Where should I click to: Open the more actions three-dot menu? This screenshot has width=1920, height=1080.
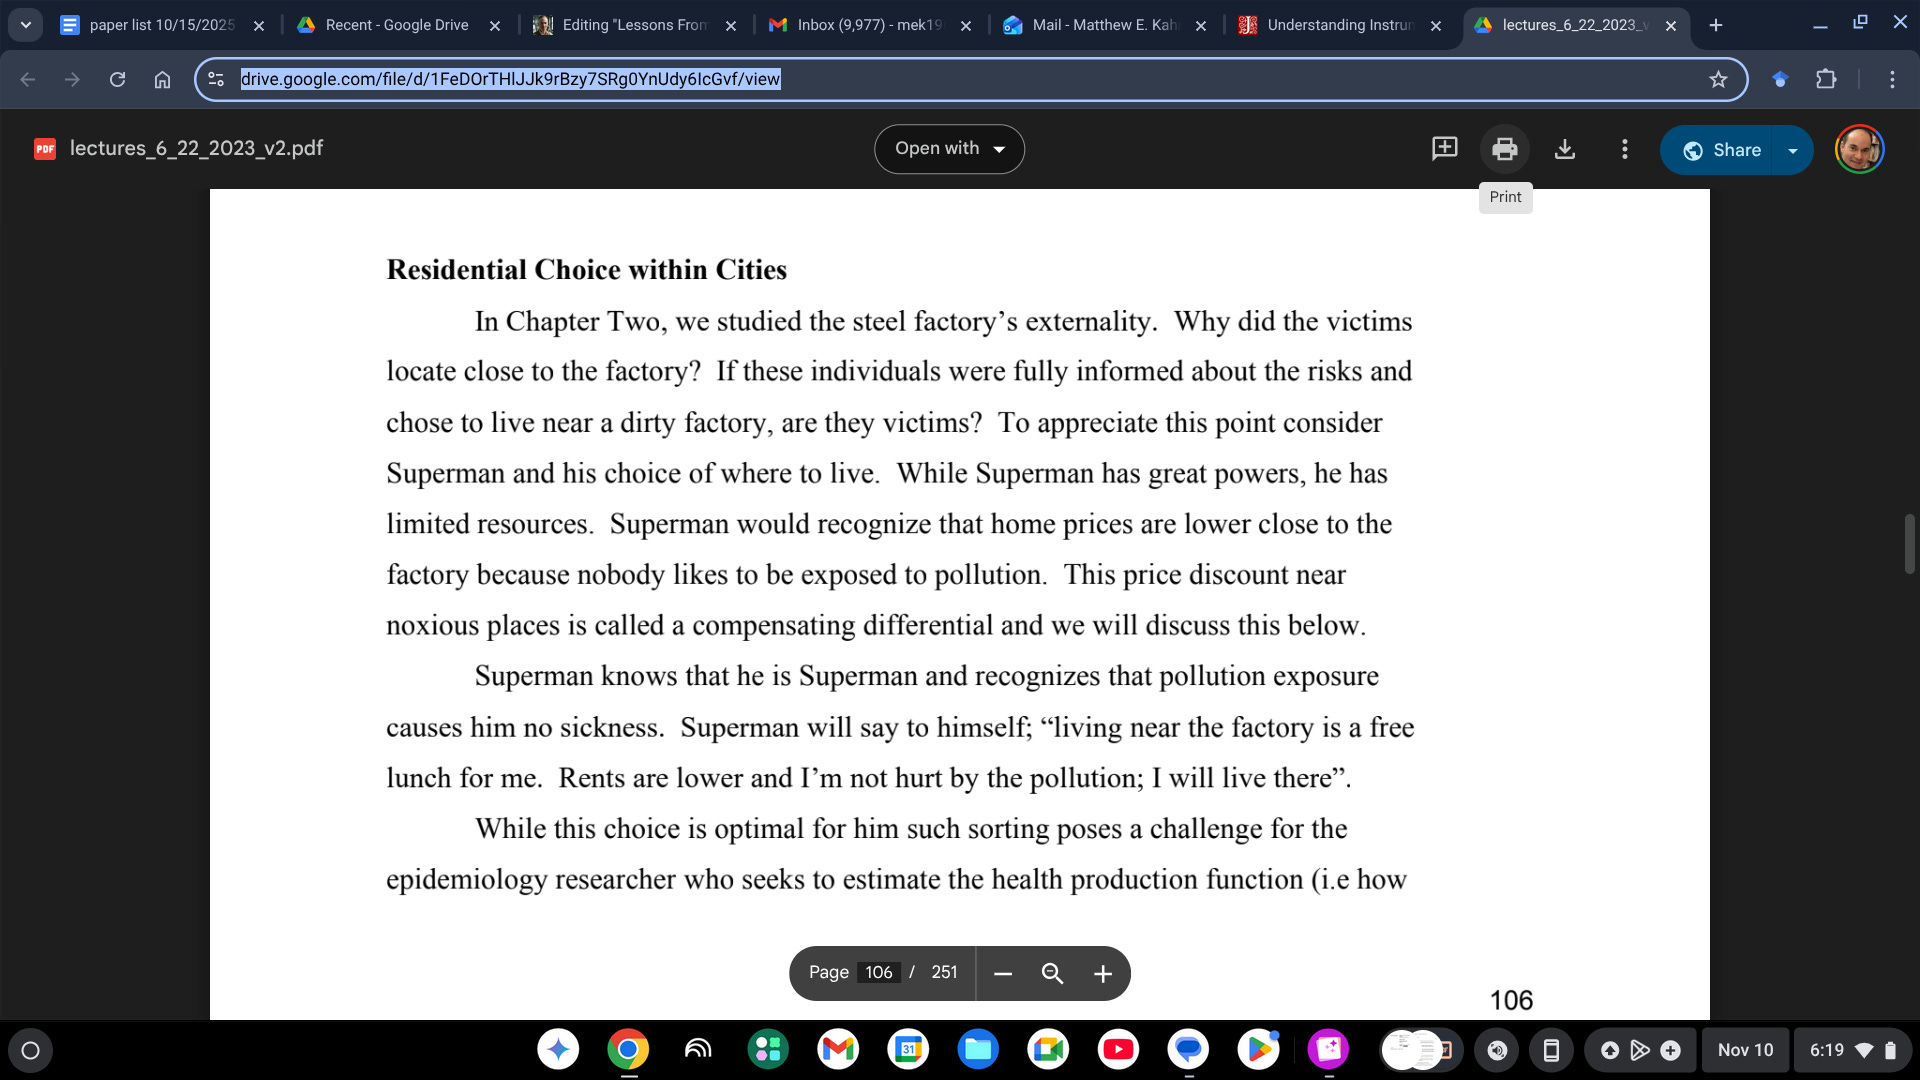1624,150
